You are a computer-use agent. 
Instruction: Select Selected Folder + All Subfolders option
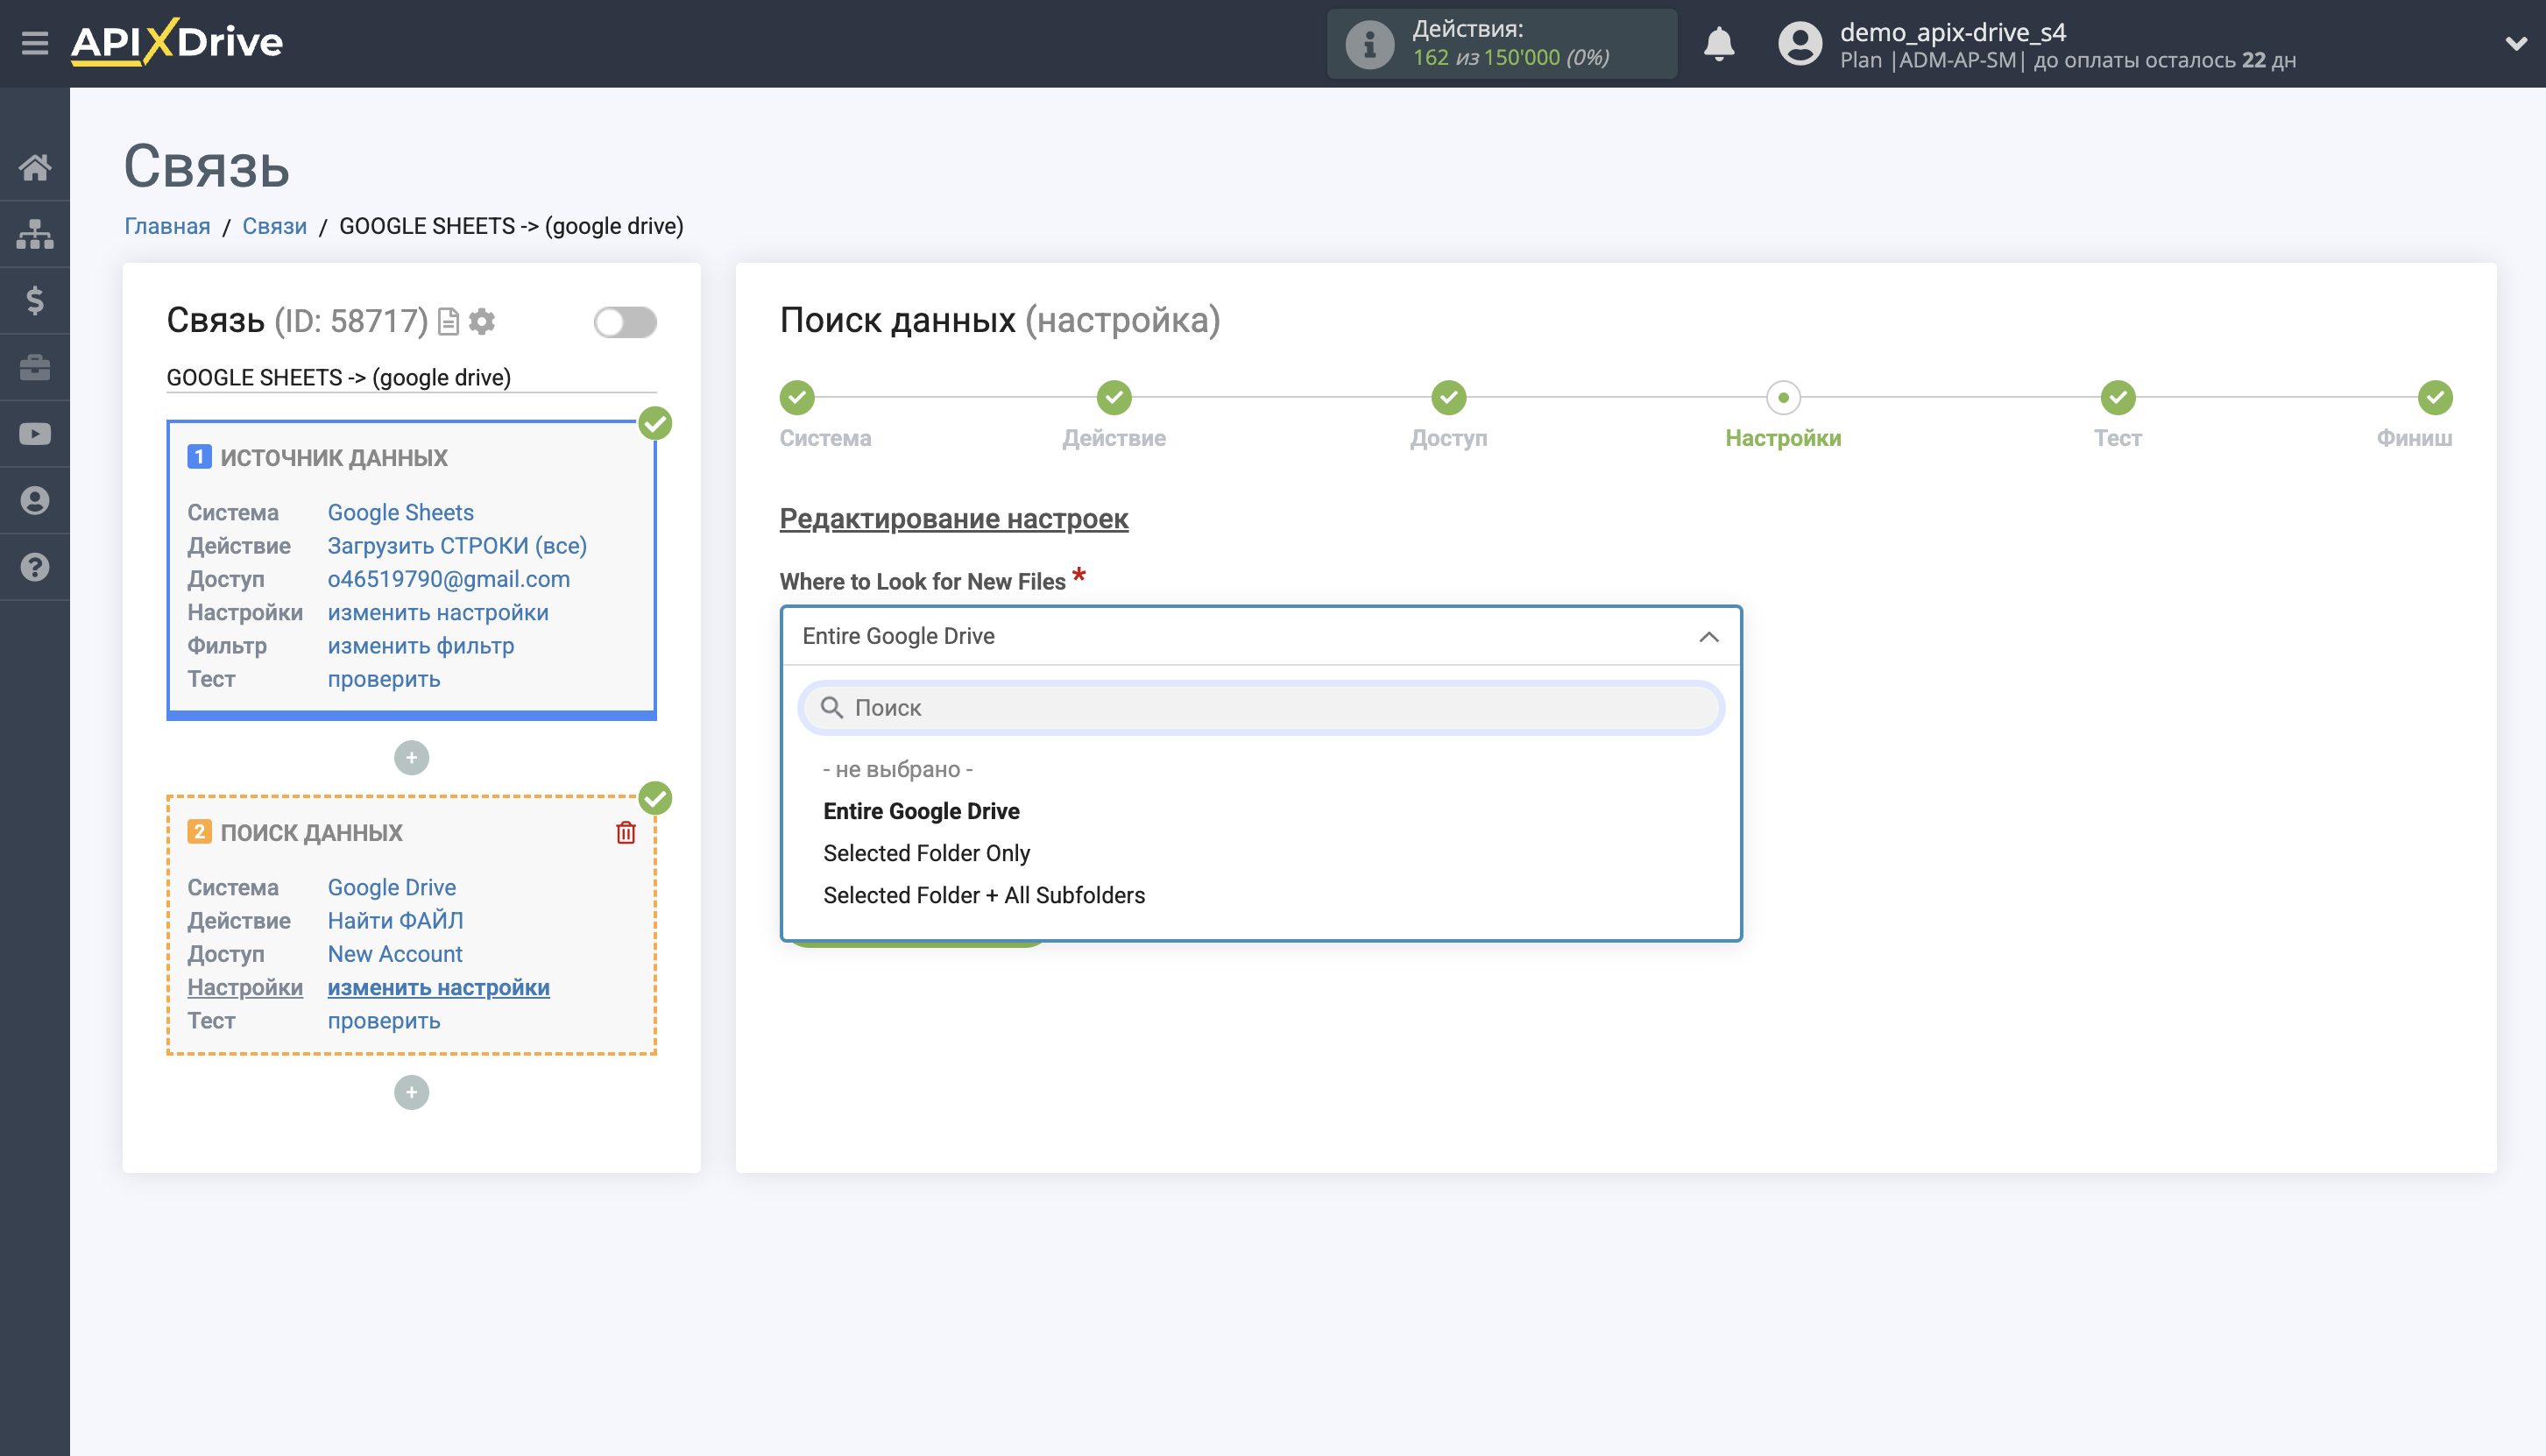tap(984, 895)
